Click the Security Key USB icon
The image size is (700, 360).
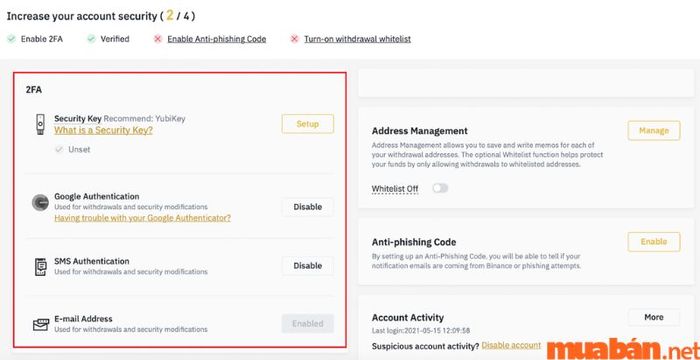pyautogui.click(x=40, y=124)
